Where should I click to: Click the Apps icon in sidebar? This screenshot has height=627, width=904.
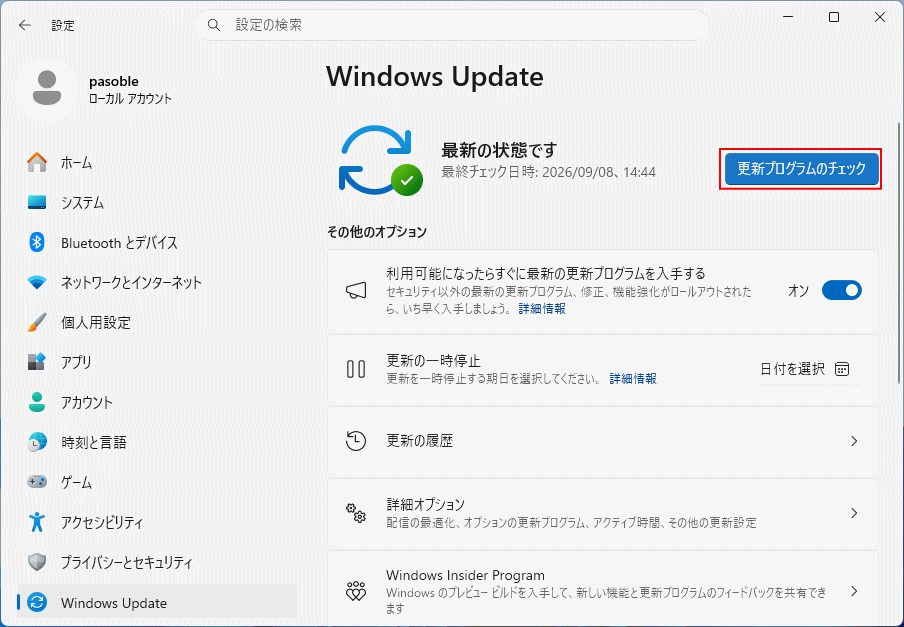pyautogui.click(x=37, y=362)
